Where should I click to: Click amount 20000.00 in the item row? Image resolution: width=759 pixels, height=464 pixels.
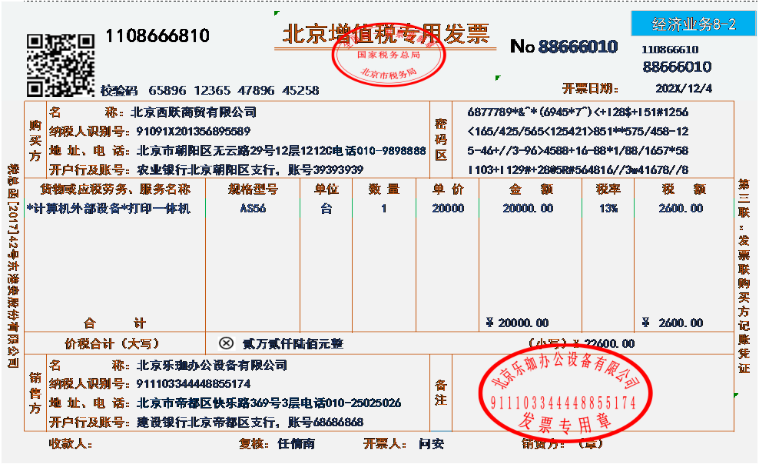coord(528,209)
